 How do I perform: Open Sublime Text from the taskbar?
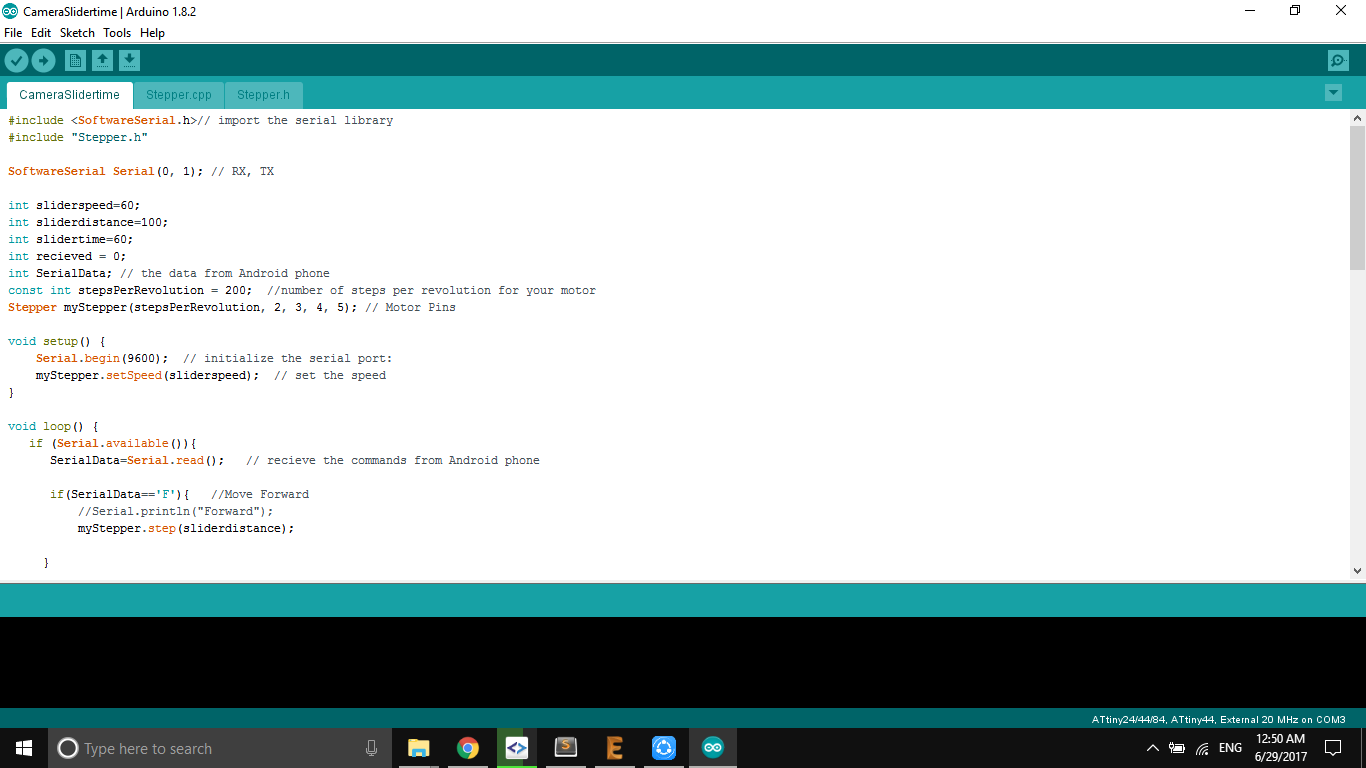(x=565, y=748)
